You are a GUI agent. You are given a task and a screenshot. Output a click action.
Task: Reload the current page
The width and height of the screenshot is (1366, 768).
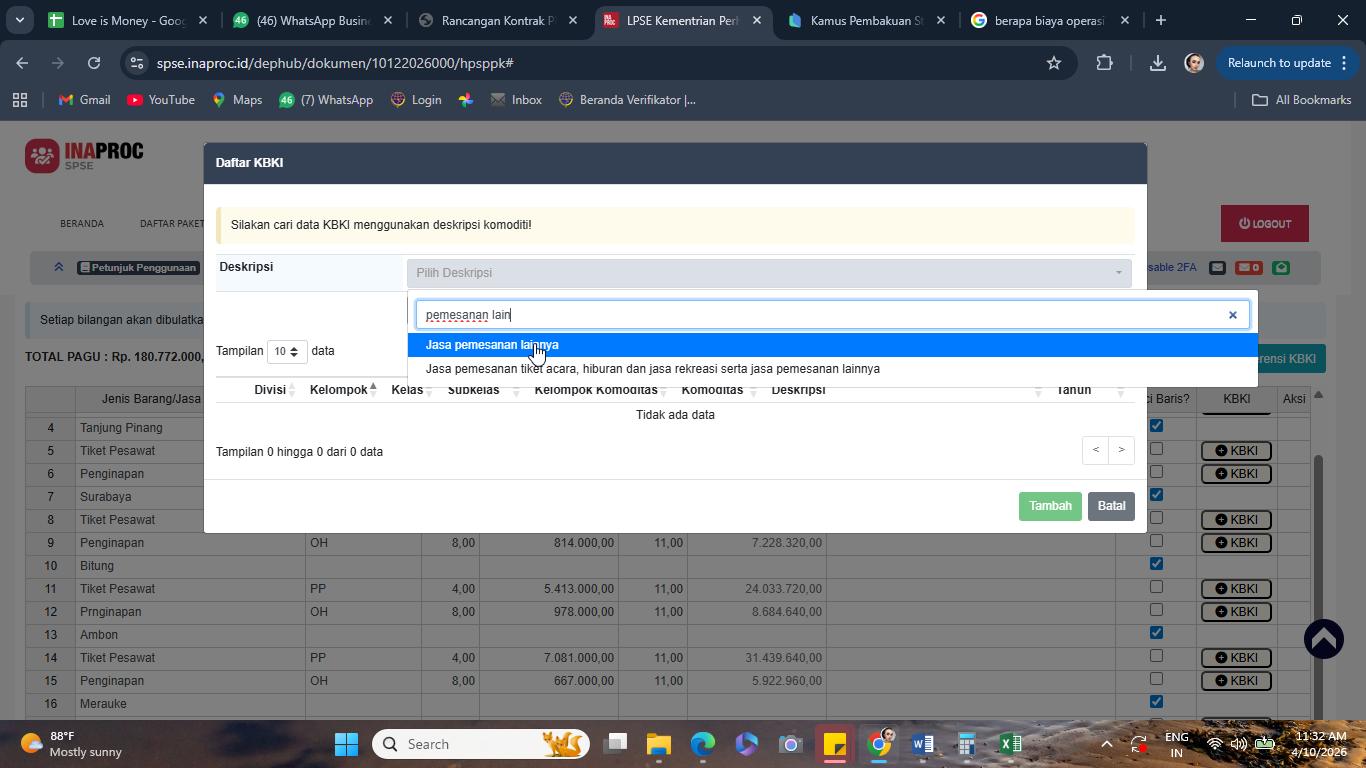coord(94,63)
